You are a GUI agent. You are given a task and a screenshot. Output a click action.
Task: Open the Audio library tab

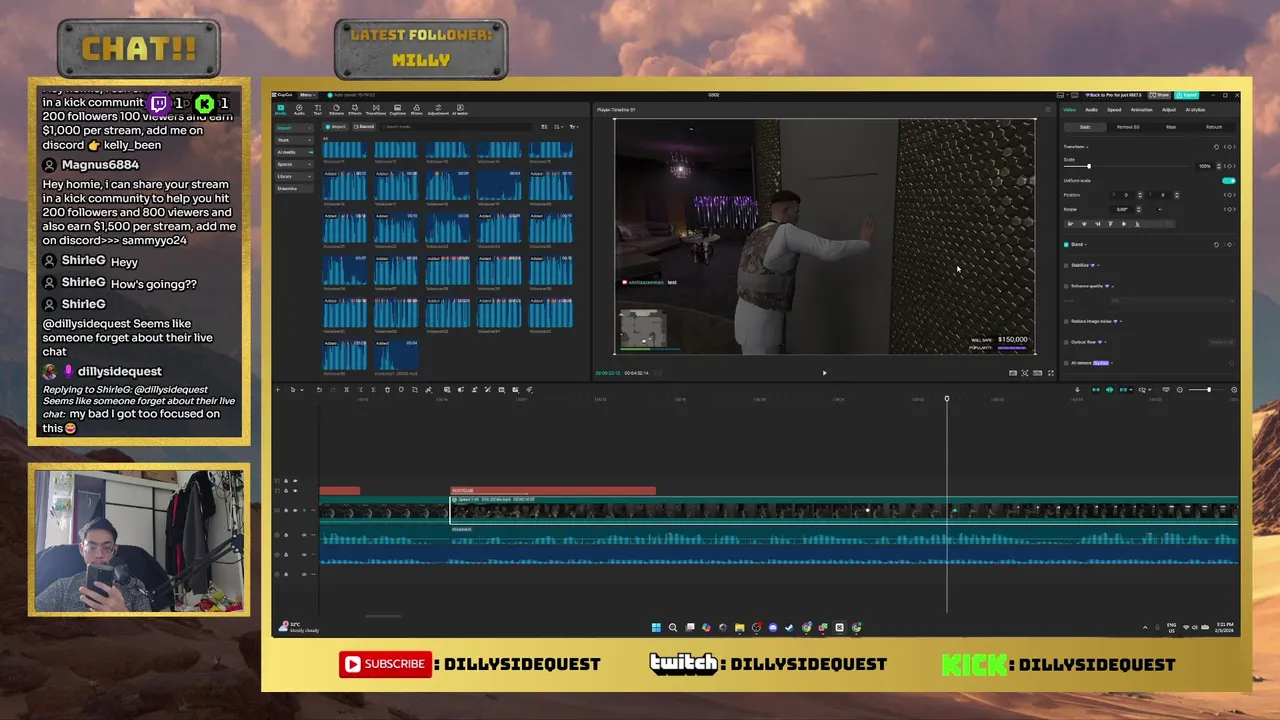click(x=299, y=109)
